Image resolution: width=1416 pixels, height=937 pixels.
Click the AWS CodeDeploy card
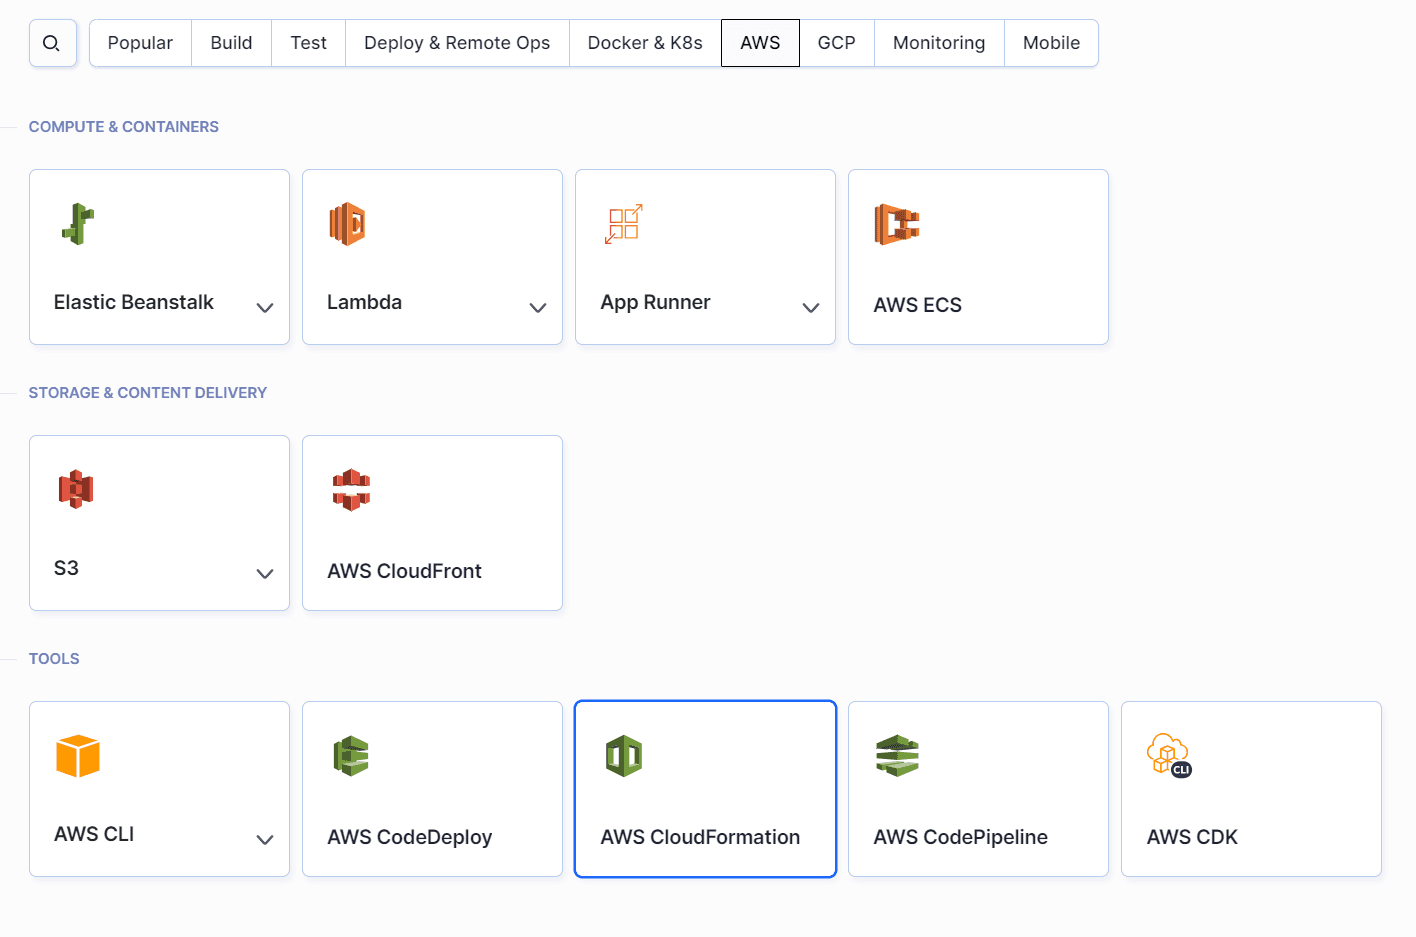432,789
